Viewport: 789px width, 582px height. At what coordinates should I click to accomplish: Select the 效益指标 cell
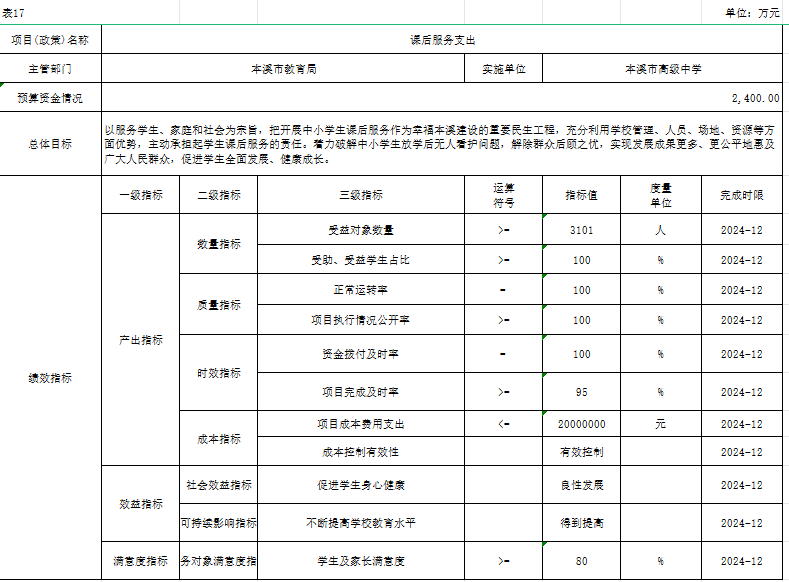(141, 504)
